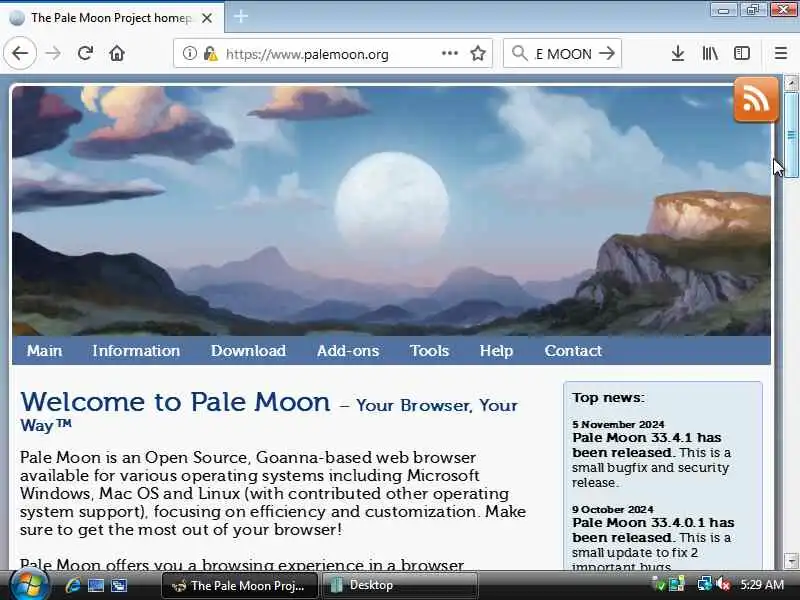The height and width of the screenshot is (600, 800).
Task: Open the Information menu item
Action: 136,351
